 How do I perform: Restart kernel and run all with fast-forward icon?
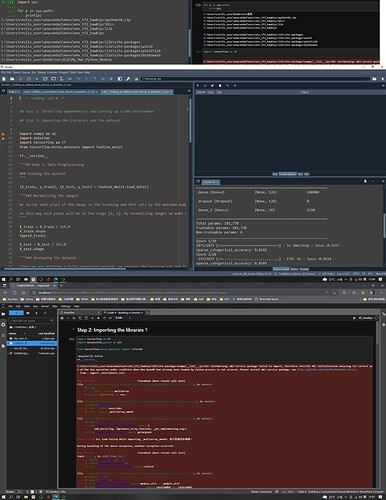click(x=110, y=318)
